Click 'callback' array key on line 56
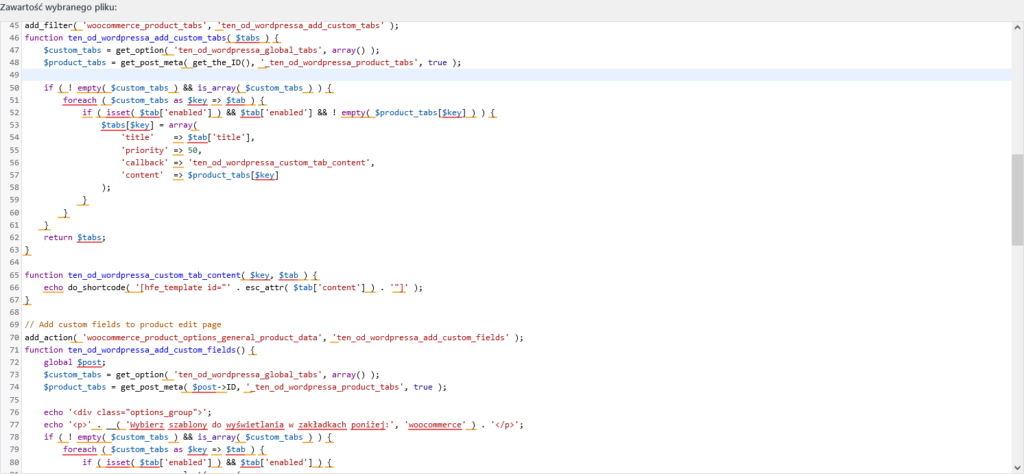This screenshot has width=1024, height=474. pyautogui.click(x=144, y=163)
